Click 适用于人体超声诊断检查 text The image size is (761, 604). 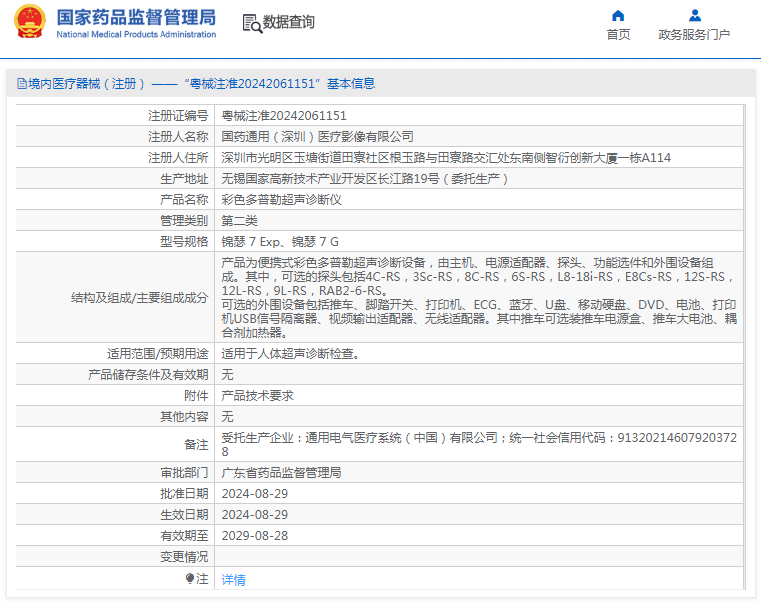click(x=291, y=354)
